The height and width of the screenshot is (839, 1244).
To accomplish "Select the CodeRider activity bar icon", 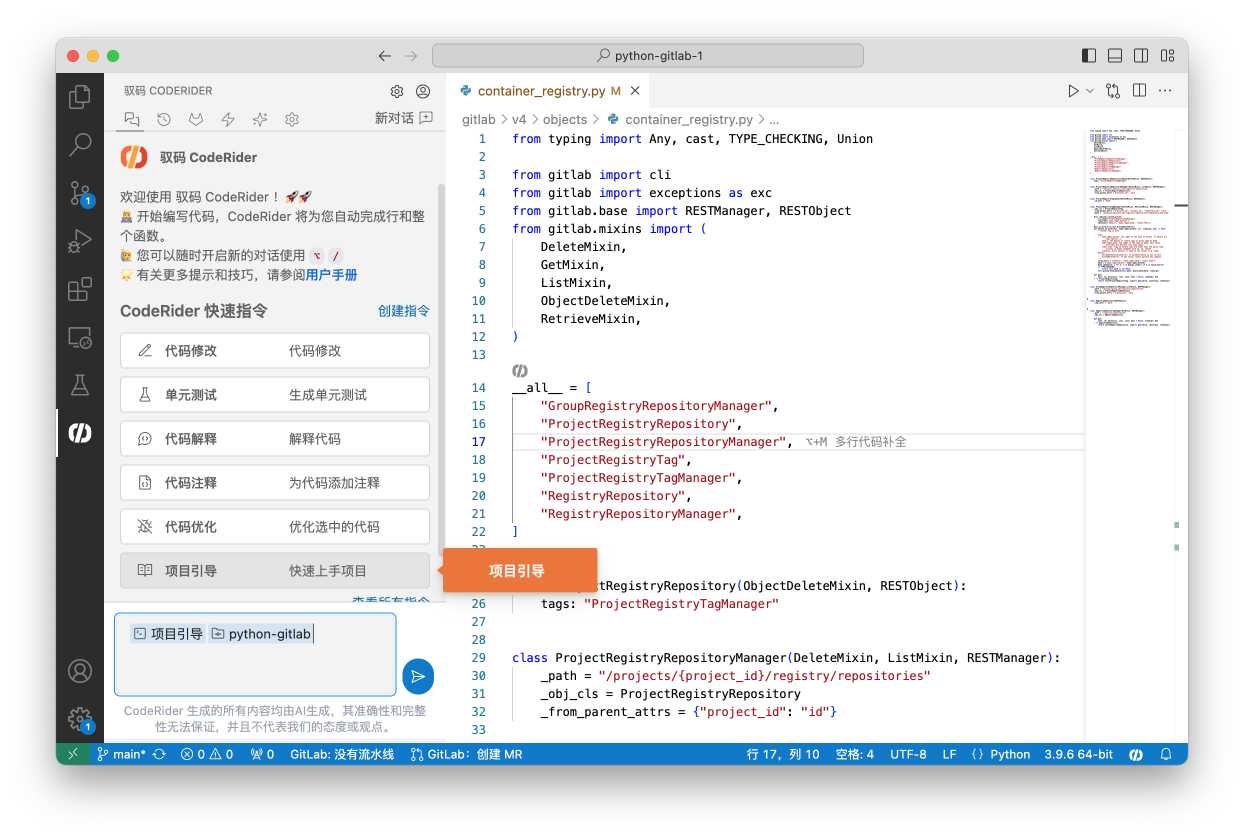I will [80, 433].
